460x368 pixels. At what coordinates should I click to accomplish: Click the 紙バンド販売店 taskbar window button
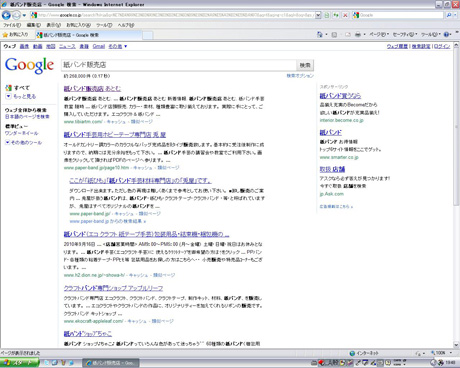tap(111, 363)
